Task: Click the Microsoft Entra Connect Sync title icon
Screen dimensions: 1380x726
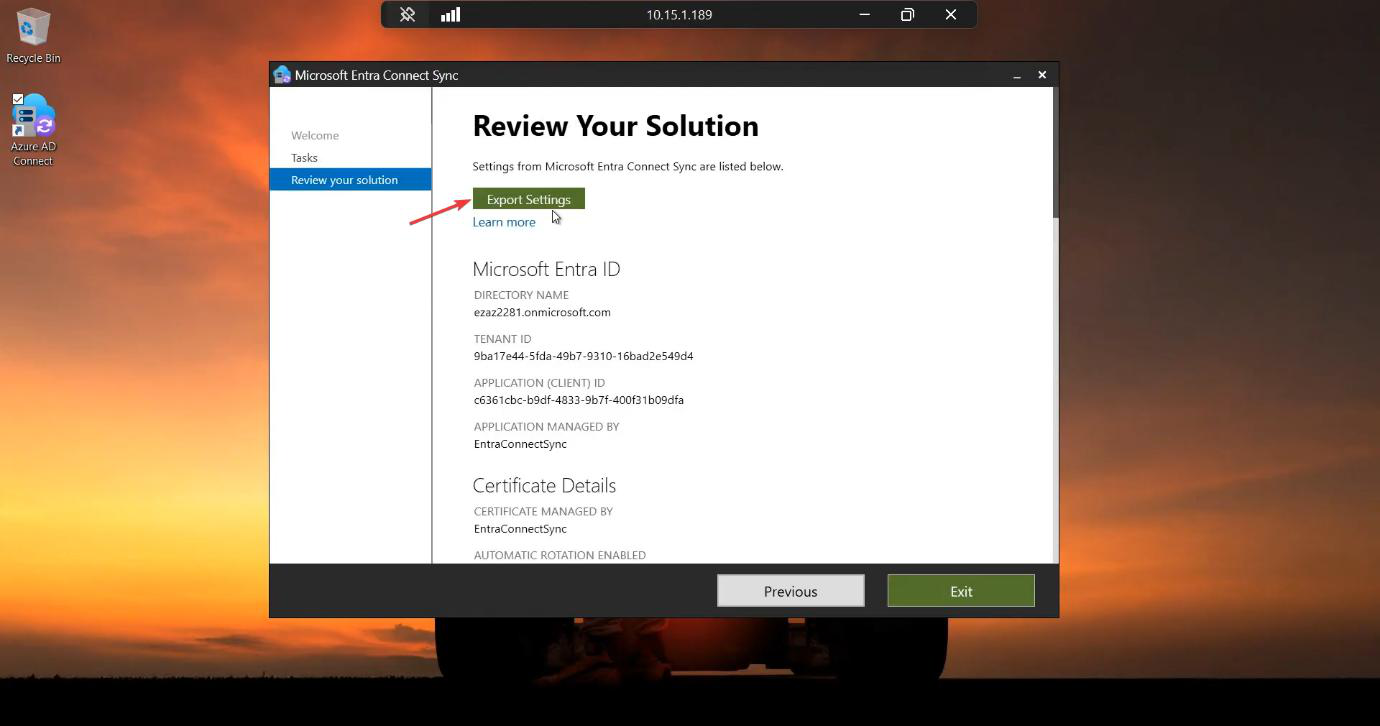Action: pyautogui.click(x=282, y=75)
